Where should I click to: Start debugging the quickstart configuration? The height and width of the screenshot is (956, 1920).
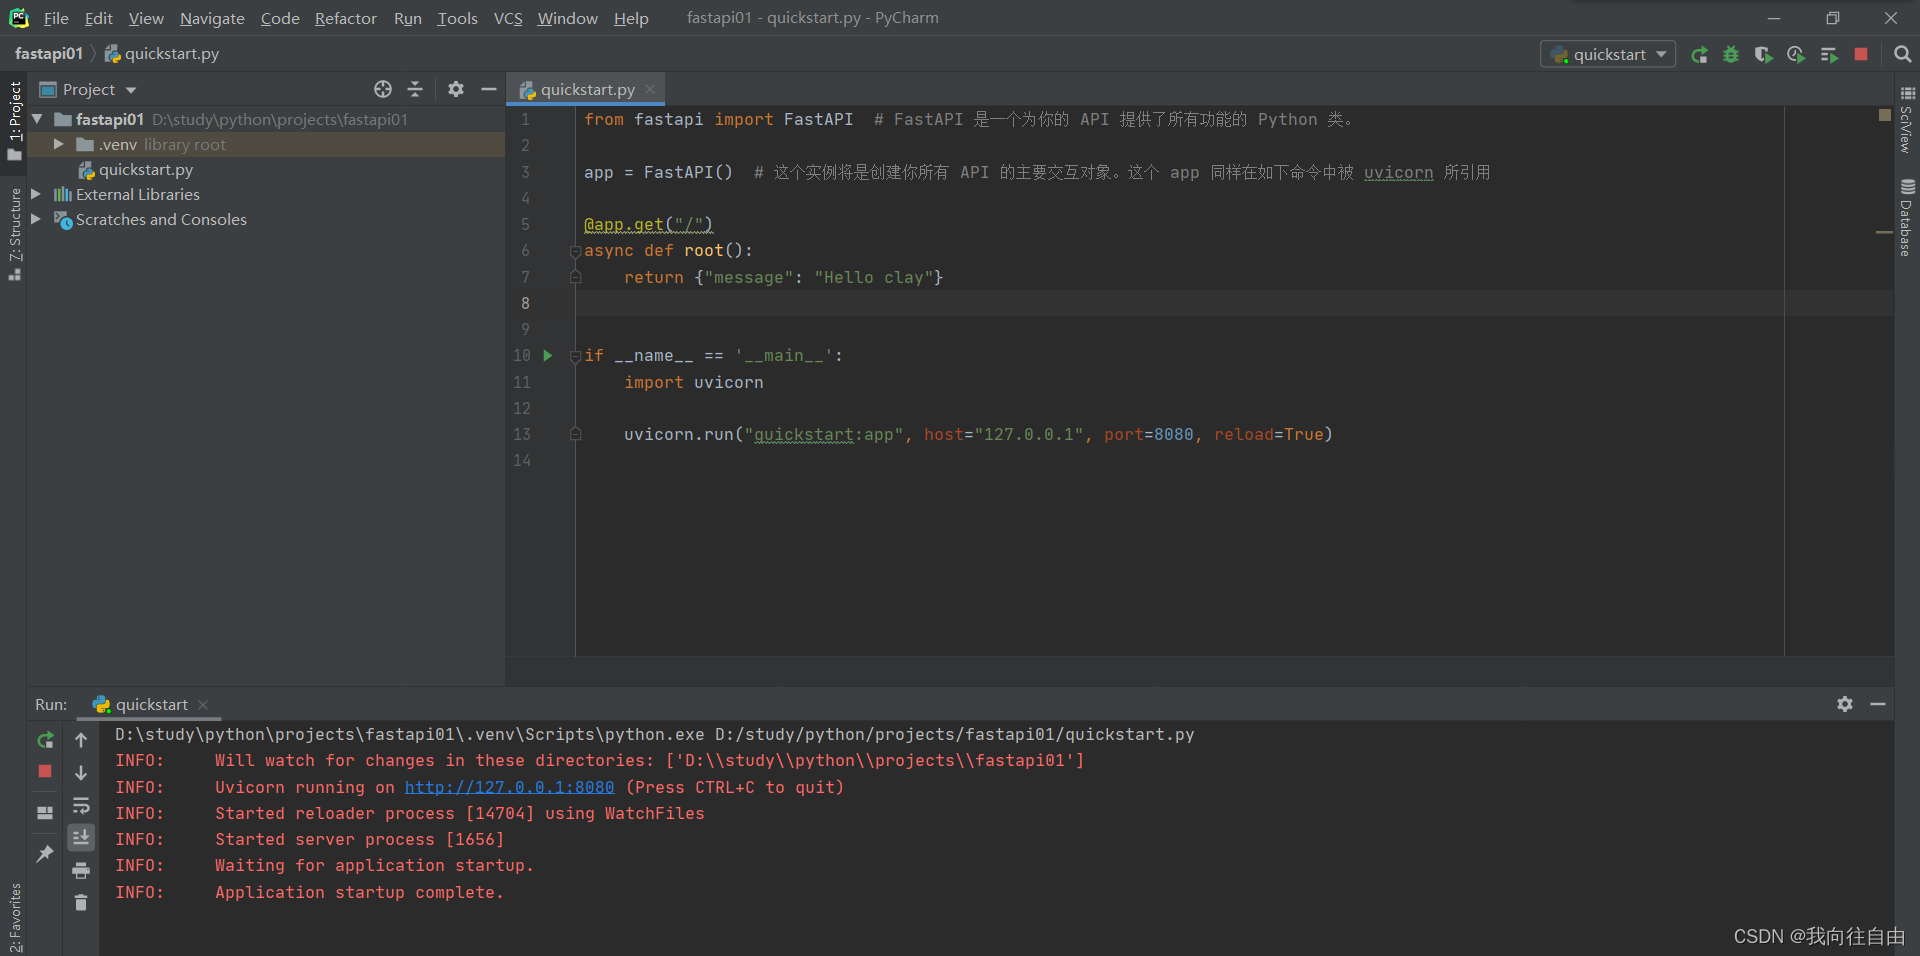point(1731,55)
